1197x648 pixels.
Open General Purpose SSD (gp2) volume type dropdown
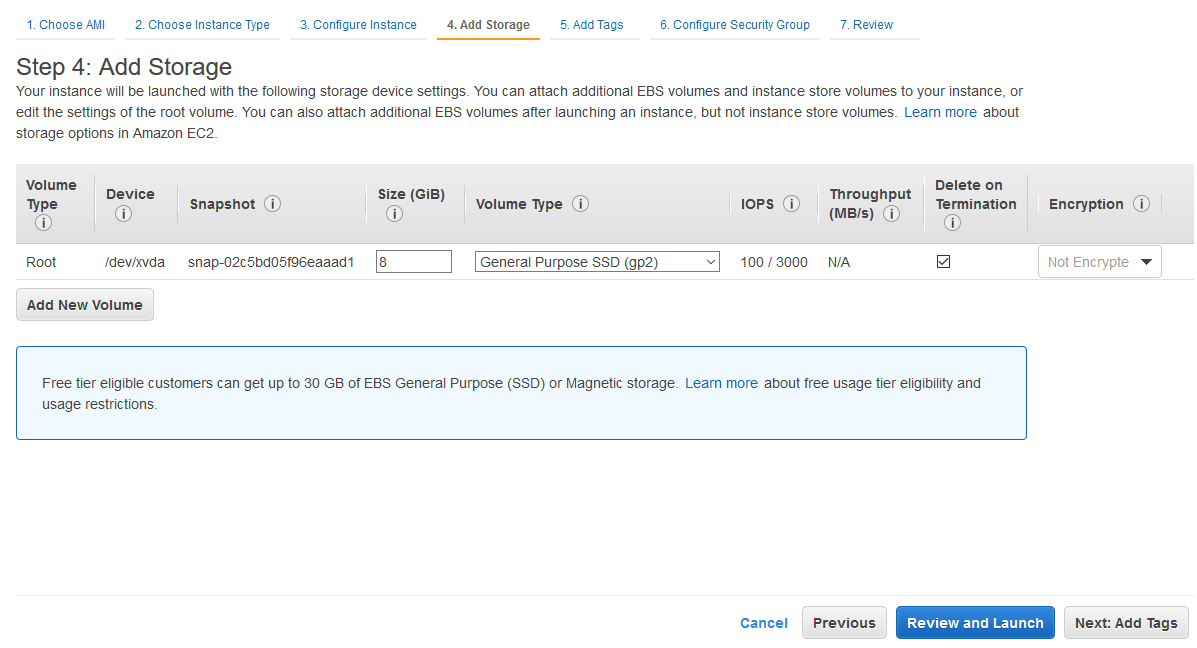click(597, 262)
